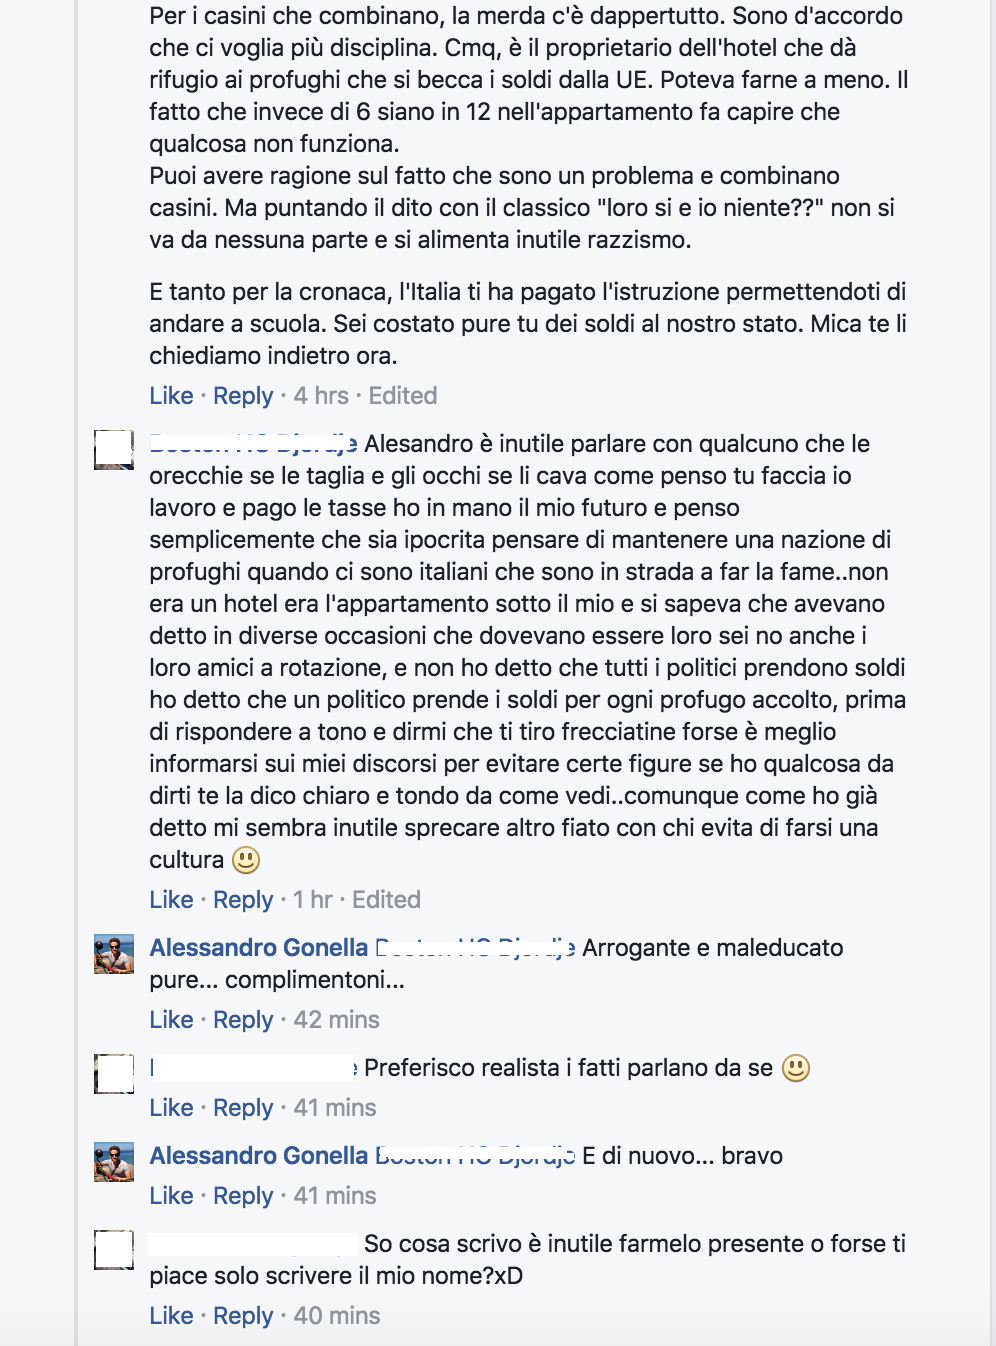
Task: View Edited history on 1 hr comment
Action: click(x=386, y=900)
